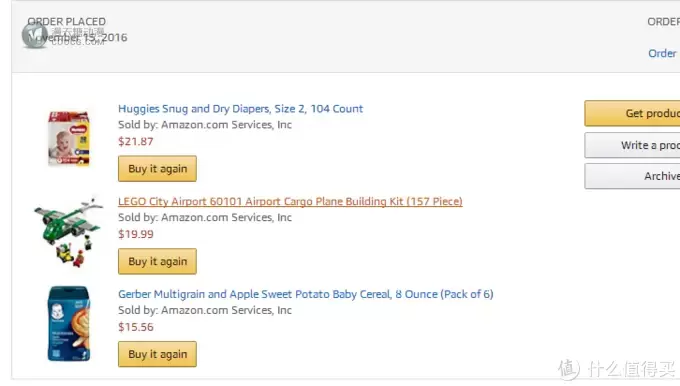The image size is (680, 386).
Task: Click the $21.87 price text
Action: (136, 141)
